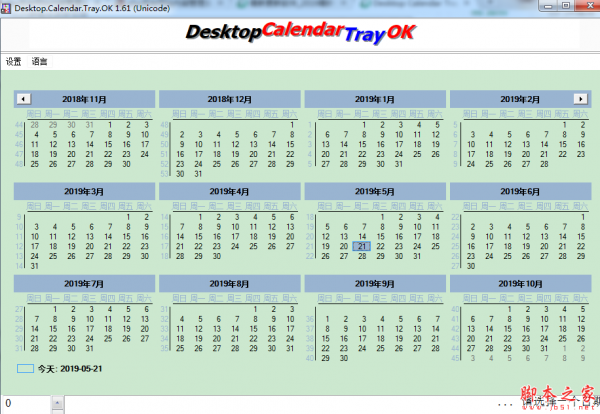
Task: Minimize the Desktop.Calendar.Tray.OK window
Action: (x=549, y=5)
